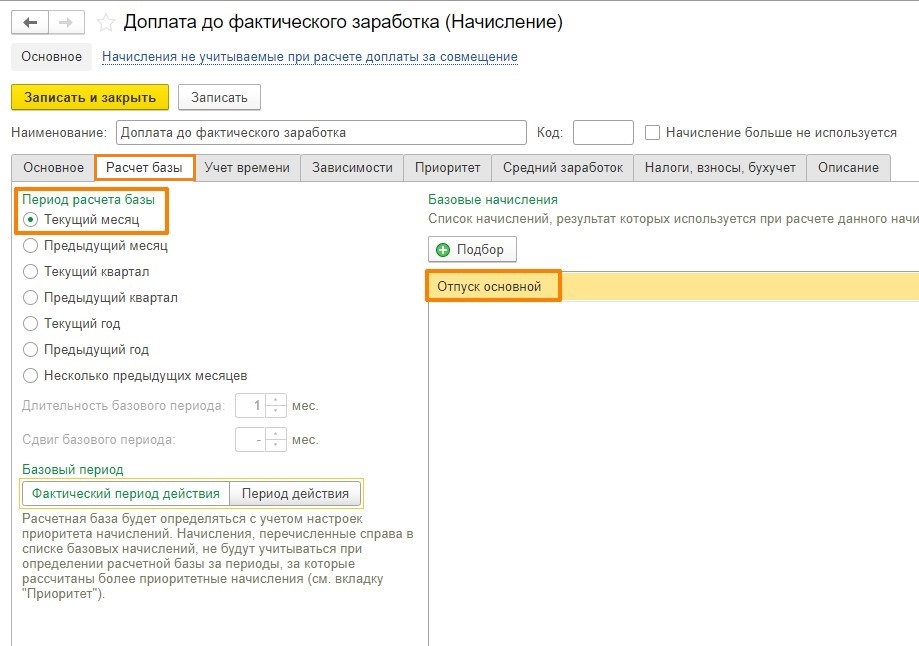
Task: Decrease Сдвиг базового периода stepper down arrow
Action: point(276,446)
